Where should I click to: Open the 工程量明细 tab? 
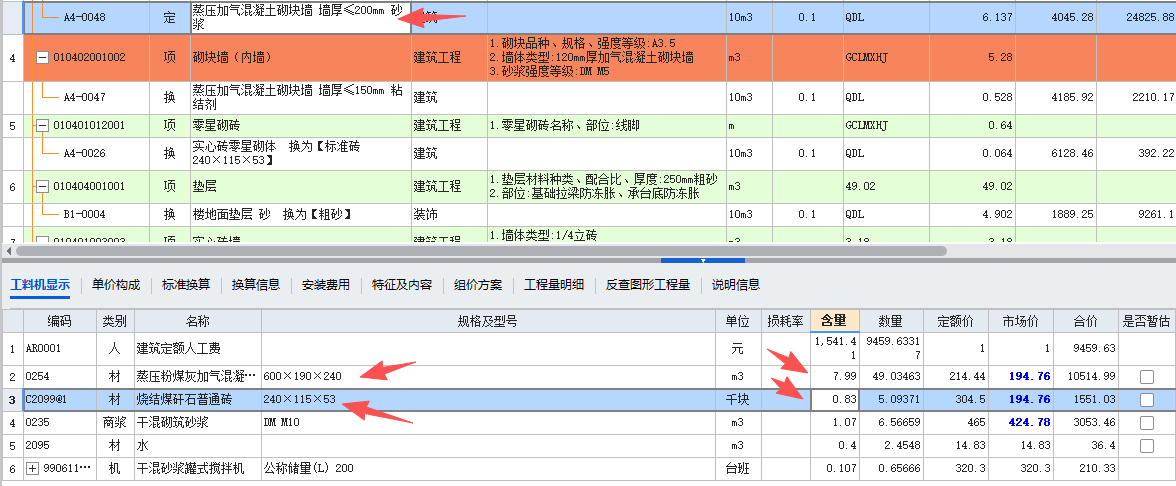(554, 285)
